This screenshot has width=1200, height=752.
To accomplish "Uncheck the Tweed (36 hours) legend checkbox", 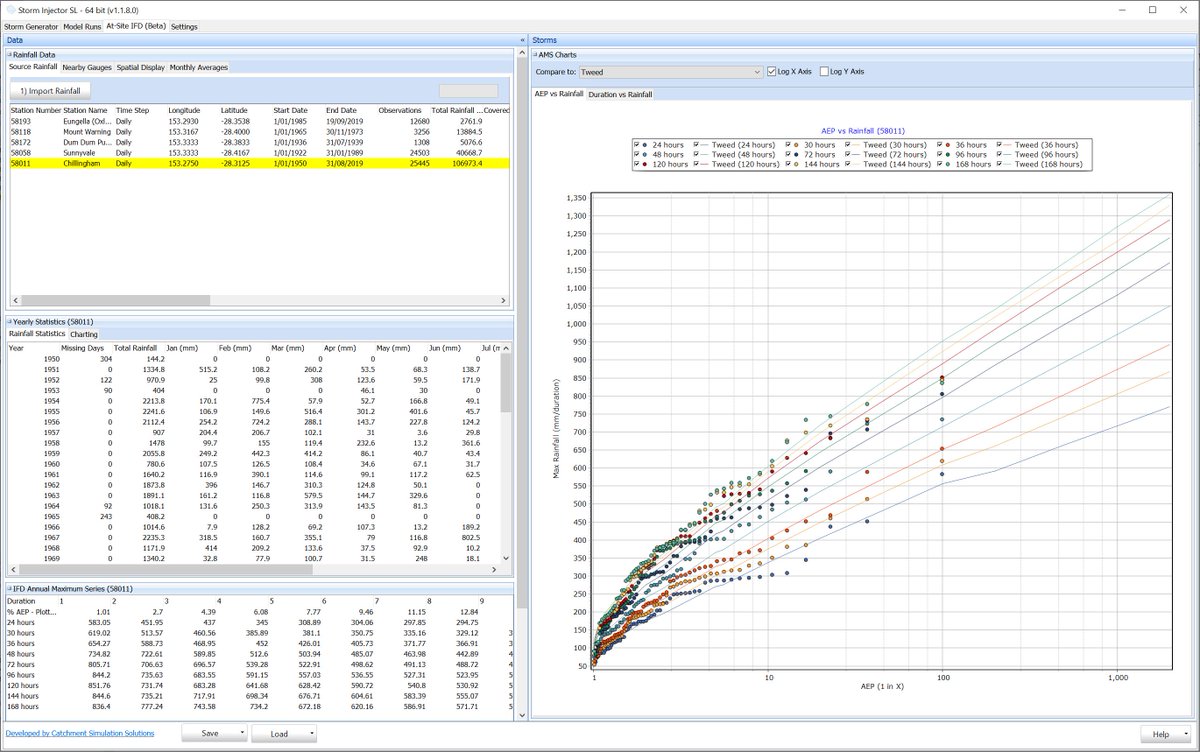I will 1001,145.
